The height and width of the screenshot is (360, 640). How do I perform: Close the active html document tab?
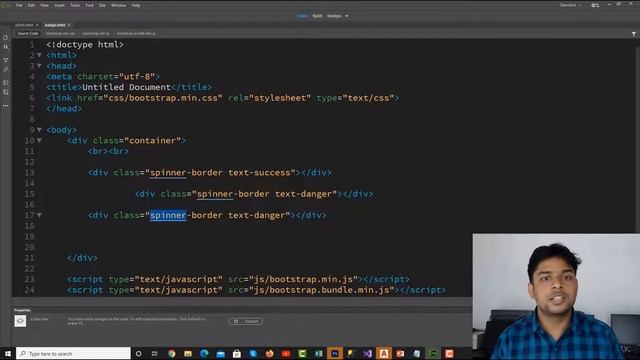point(69,25)
